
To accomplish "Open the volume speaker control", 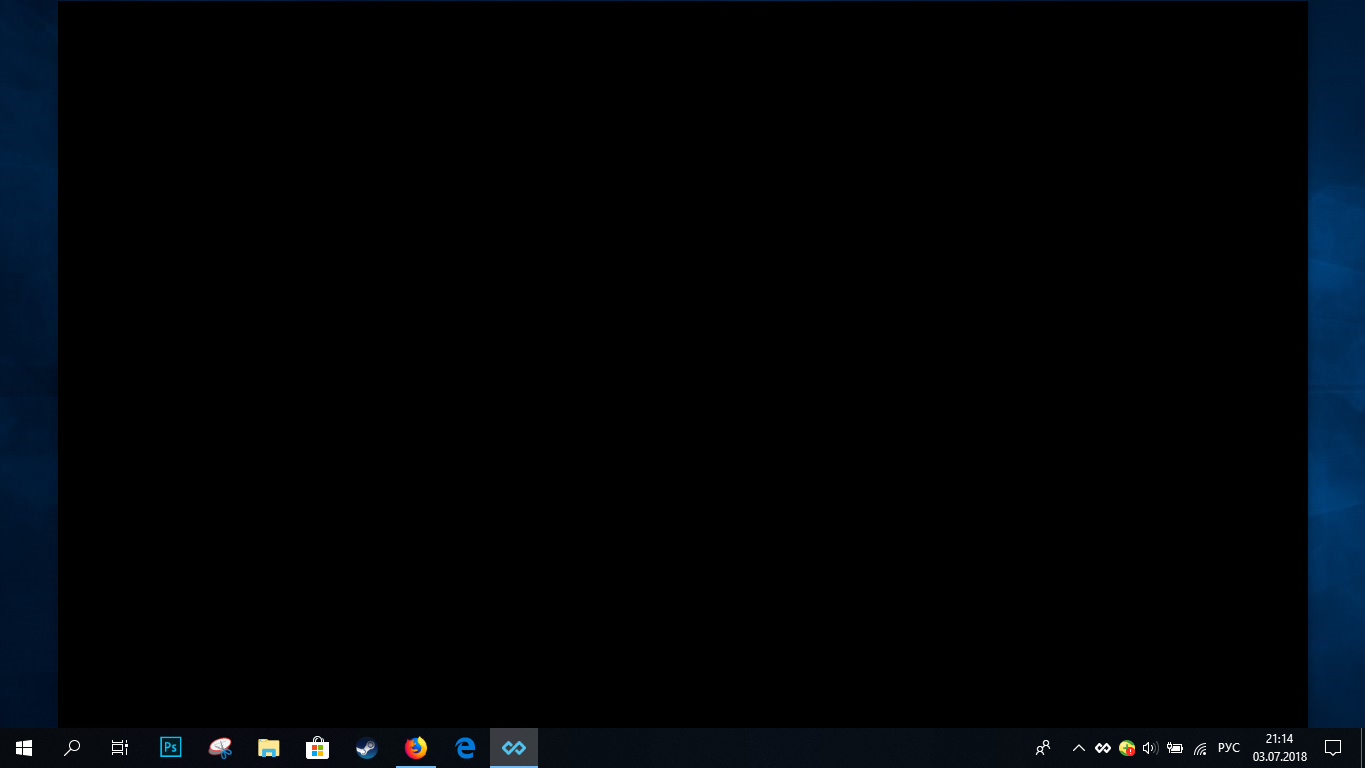I will (x=1150, y=748).
